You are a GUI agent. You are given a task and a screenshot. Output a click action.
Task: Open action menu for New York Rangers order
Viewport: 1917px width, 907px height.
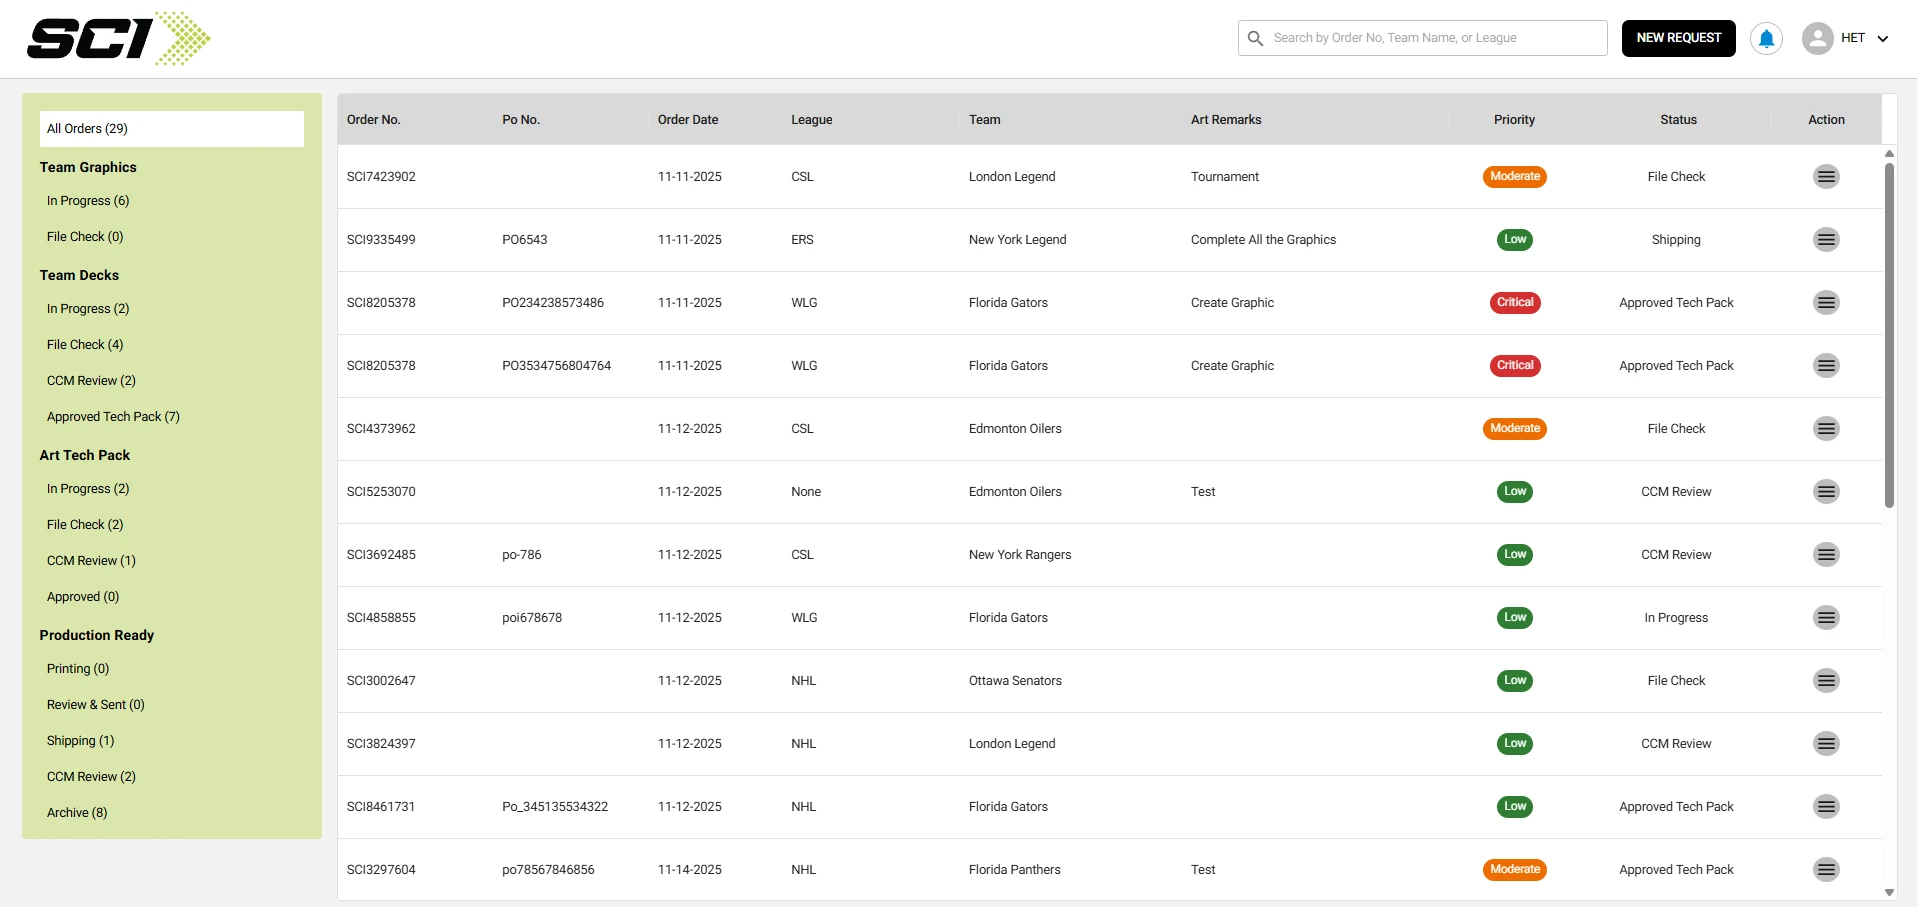1826,555
